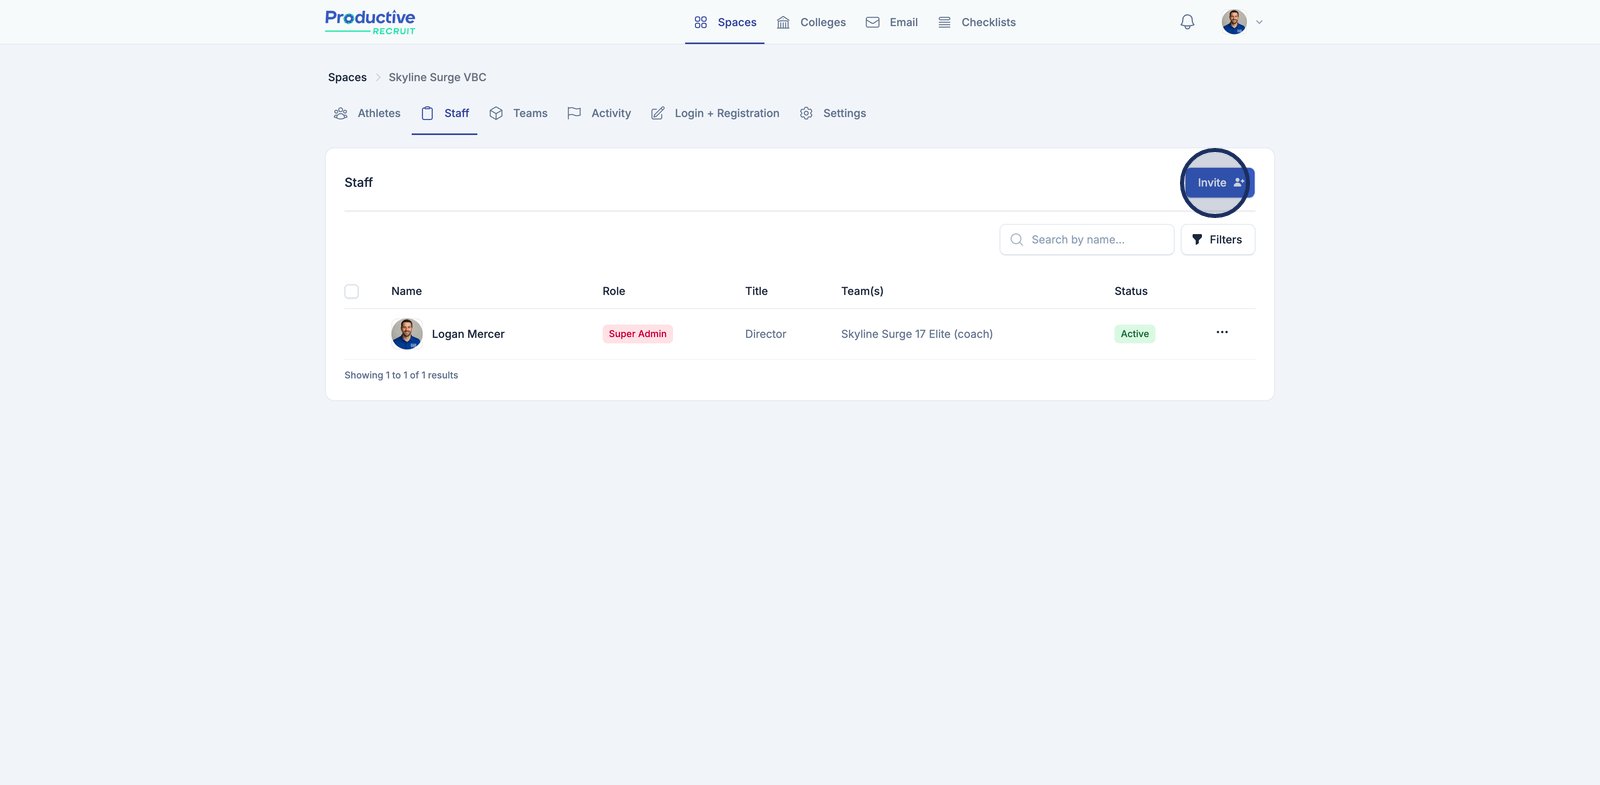Screen dimensions: 1600x785
Task: Open the Settings tab
Action: [x=833, y=113]
